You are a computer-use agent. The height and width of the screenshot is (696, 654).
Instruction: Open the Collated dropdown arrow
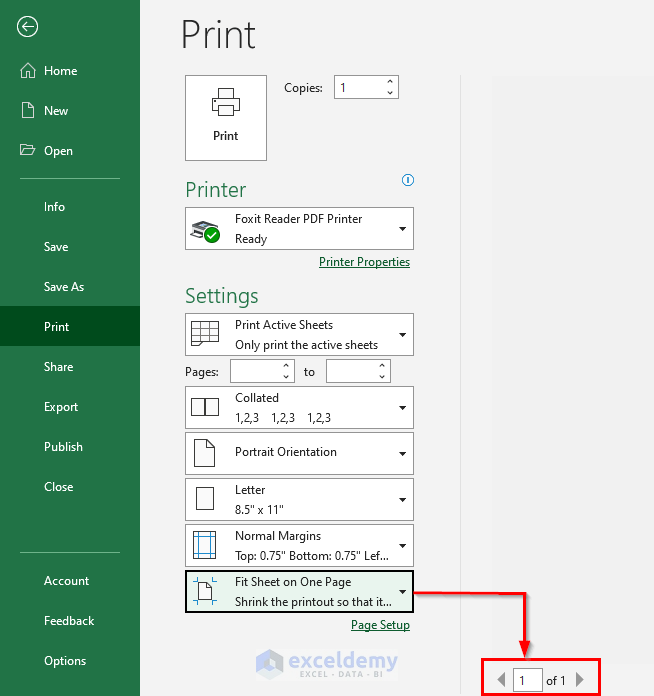[x=402, y=407]
